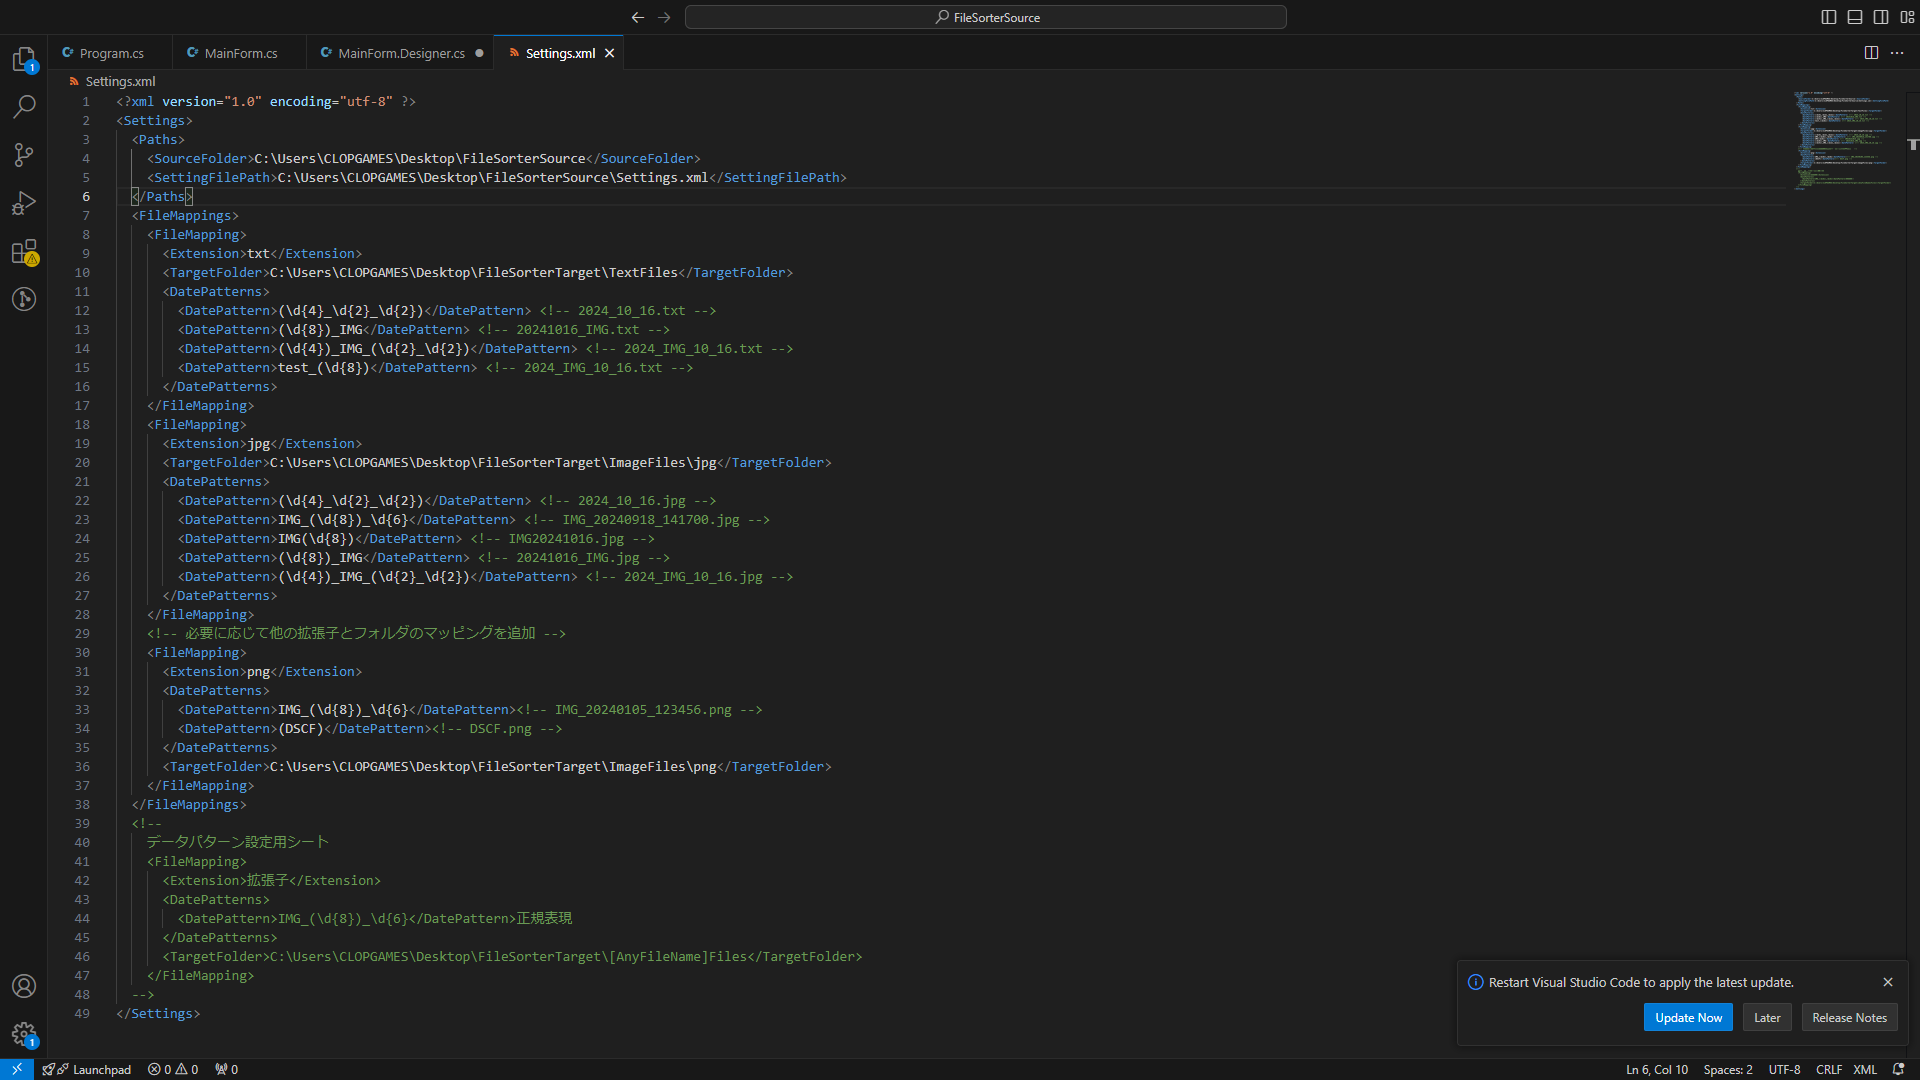Open the Search view icon
The height and width of the screenshot is (1080, 1920).
24,106
